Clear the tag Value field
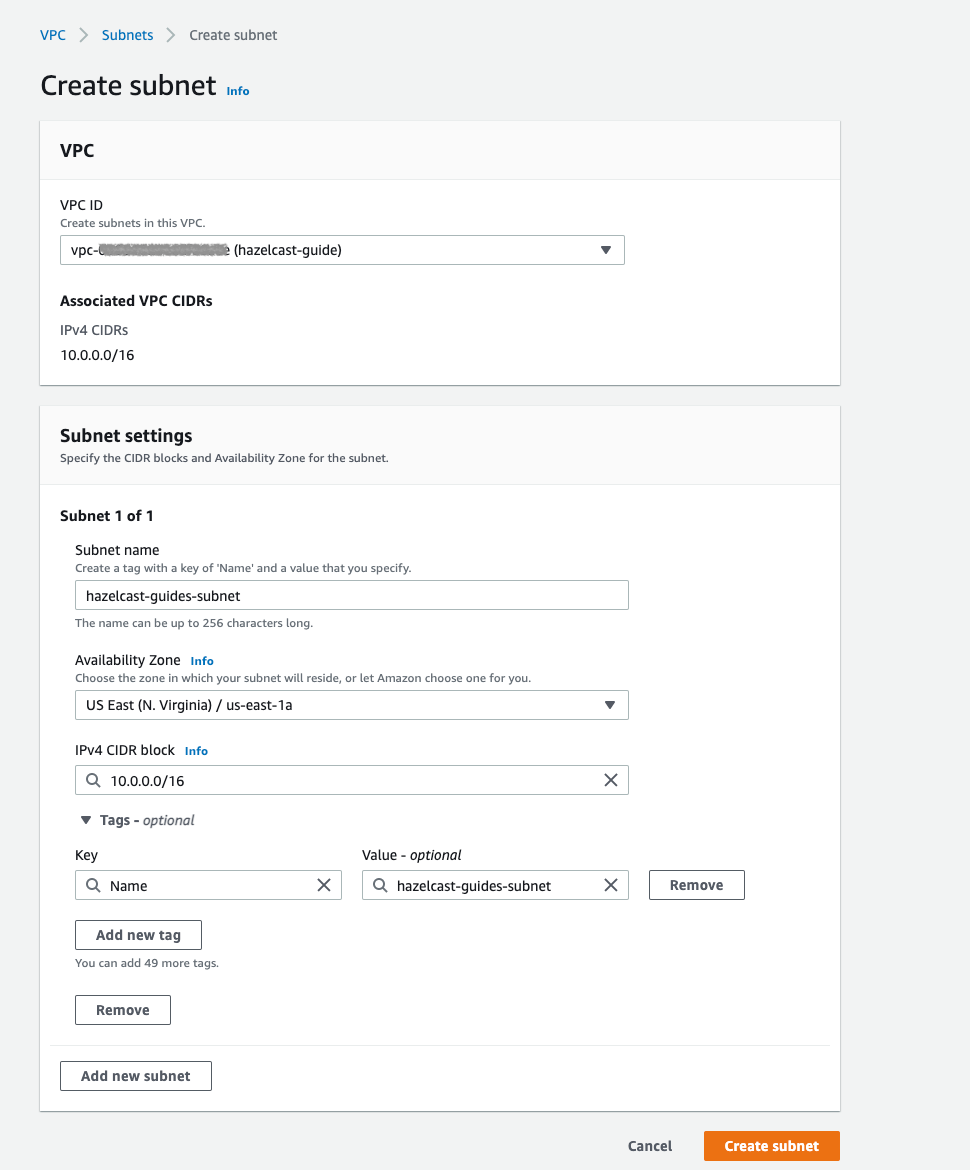The height and width of the screenshot is (1170, 970). [611, 885]
